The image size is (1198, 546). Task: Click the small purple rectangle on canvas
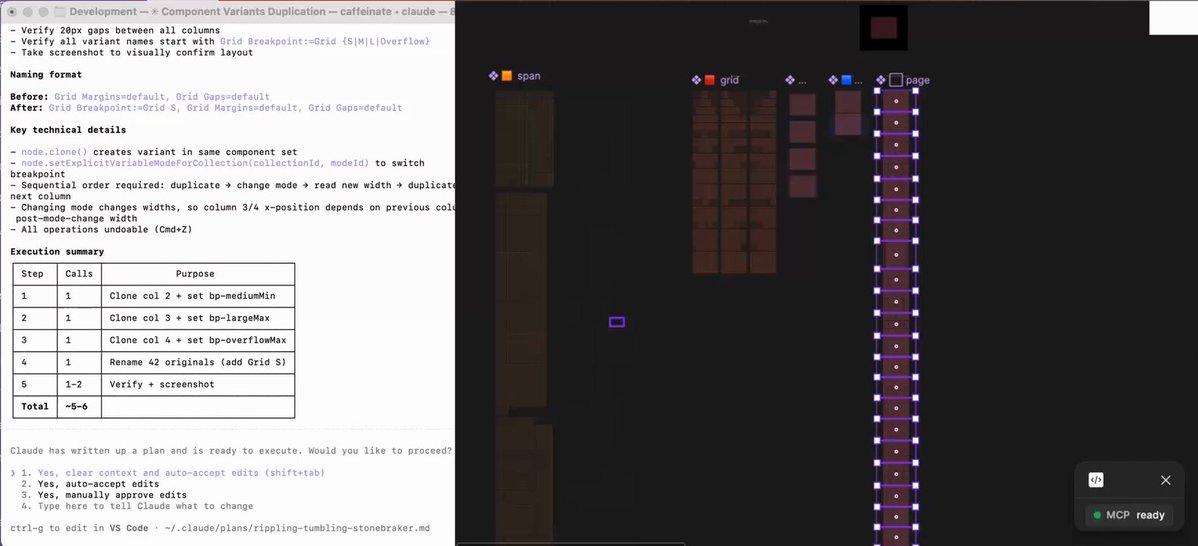(x=617, y=322)
